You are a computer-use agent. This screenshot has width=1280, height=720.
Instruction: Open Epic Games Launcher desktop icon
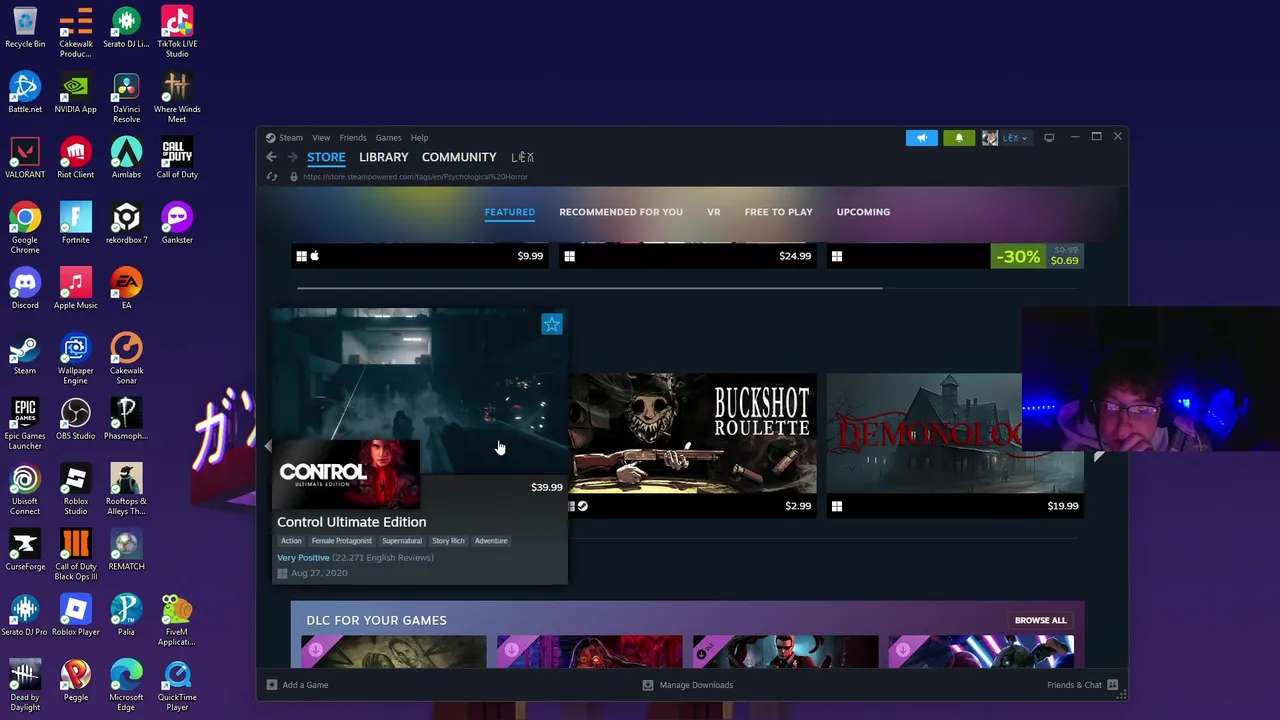[25, 424]
